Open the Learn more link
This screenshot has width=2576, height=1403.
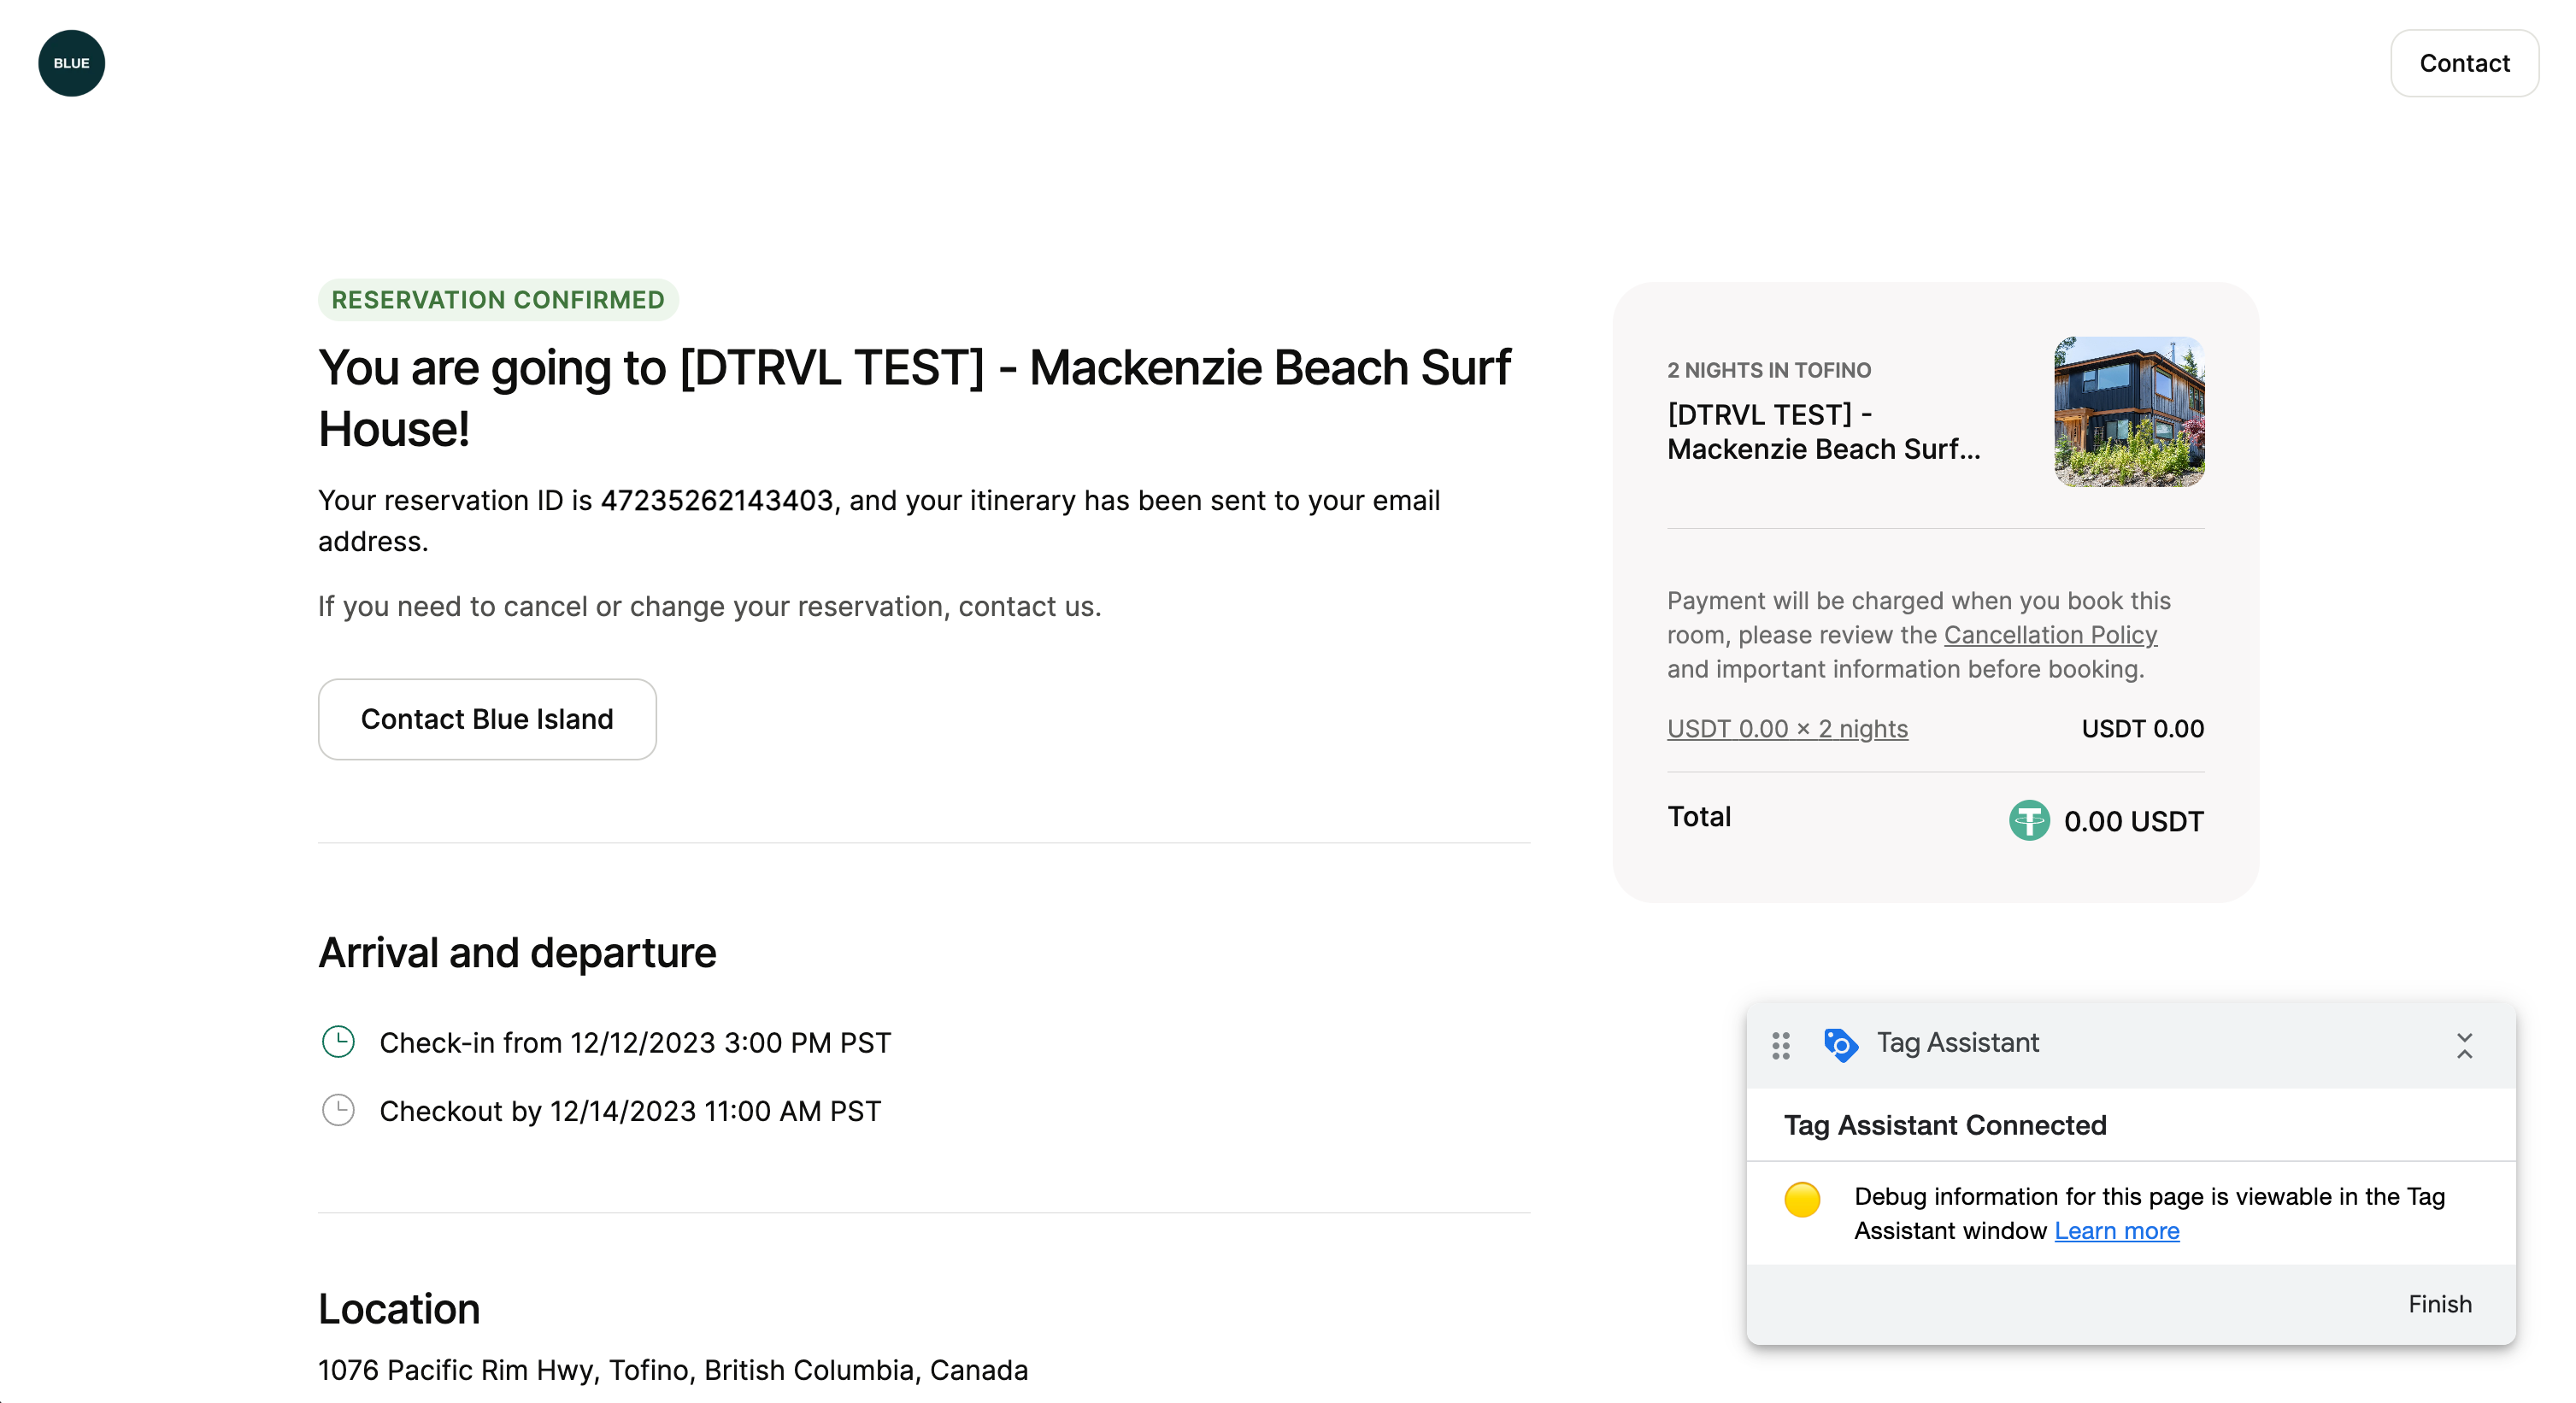(x=2117, y=1230)
